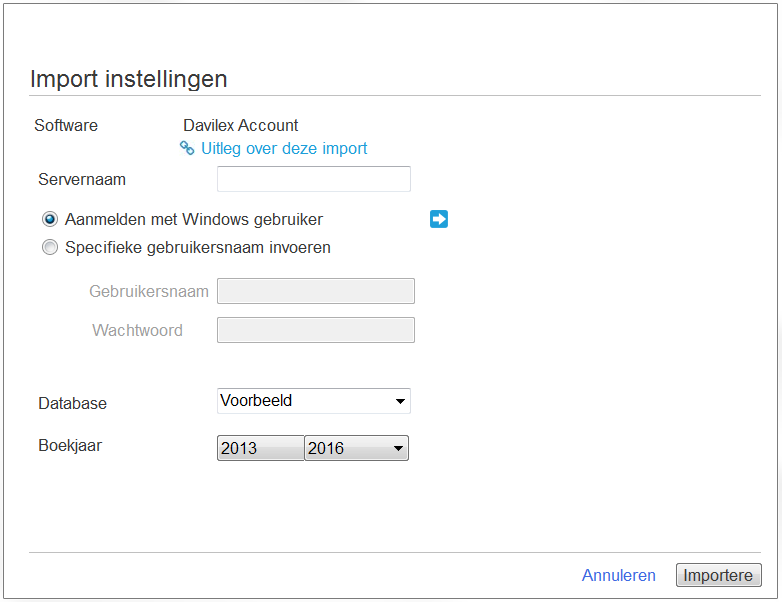
Task: Click the Davilex Account software name
Action: (x=240, y=125)
